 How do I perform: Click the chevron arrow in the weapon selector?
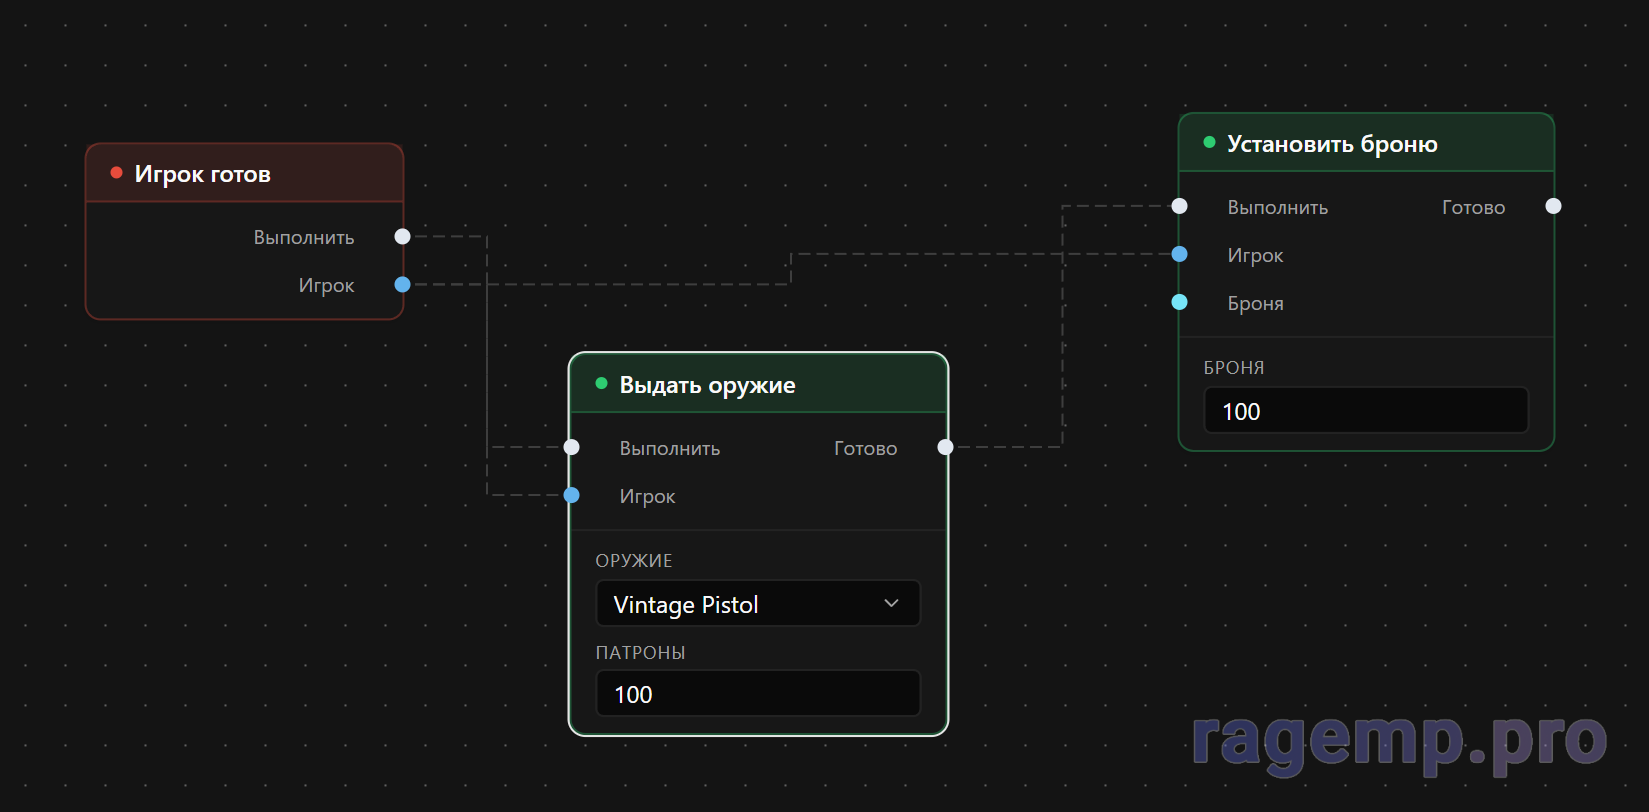[x=891, y=604]
